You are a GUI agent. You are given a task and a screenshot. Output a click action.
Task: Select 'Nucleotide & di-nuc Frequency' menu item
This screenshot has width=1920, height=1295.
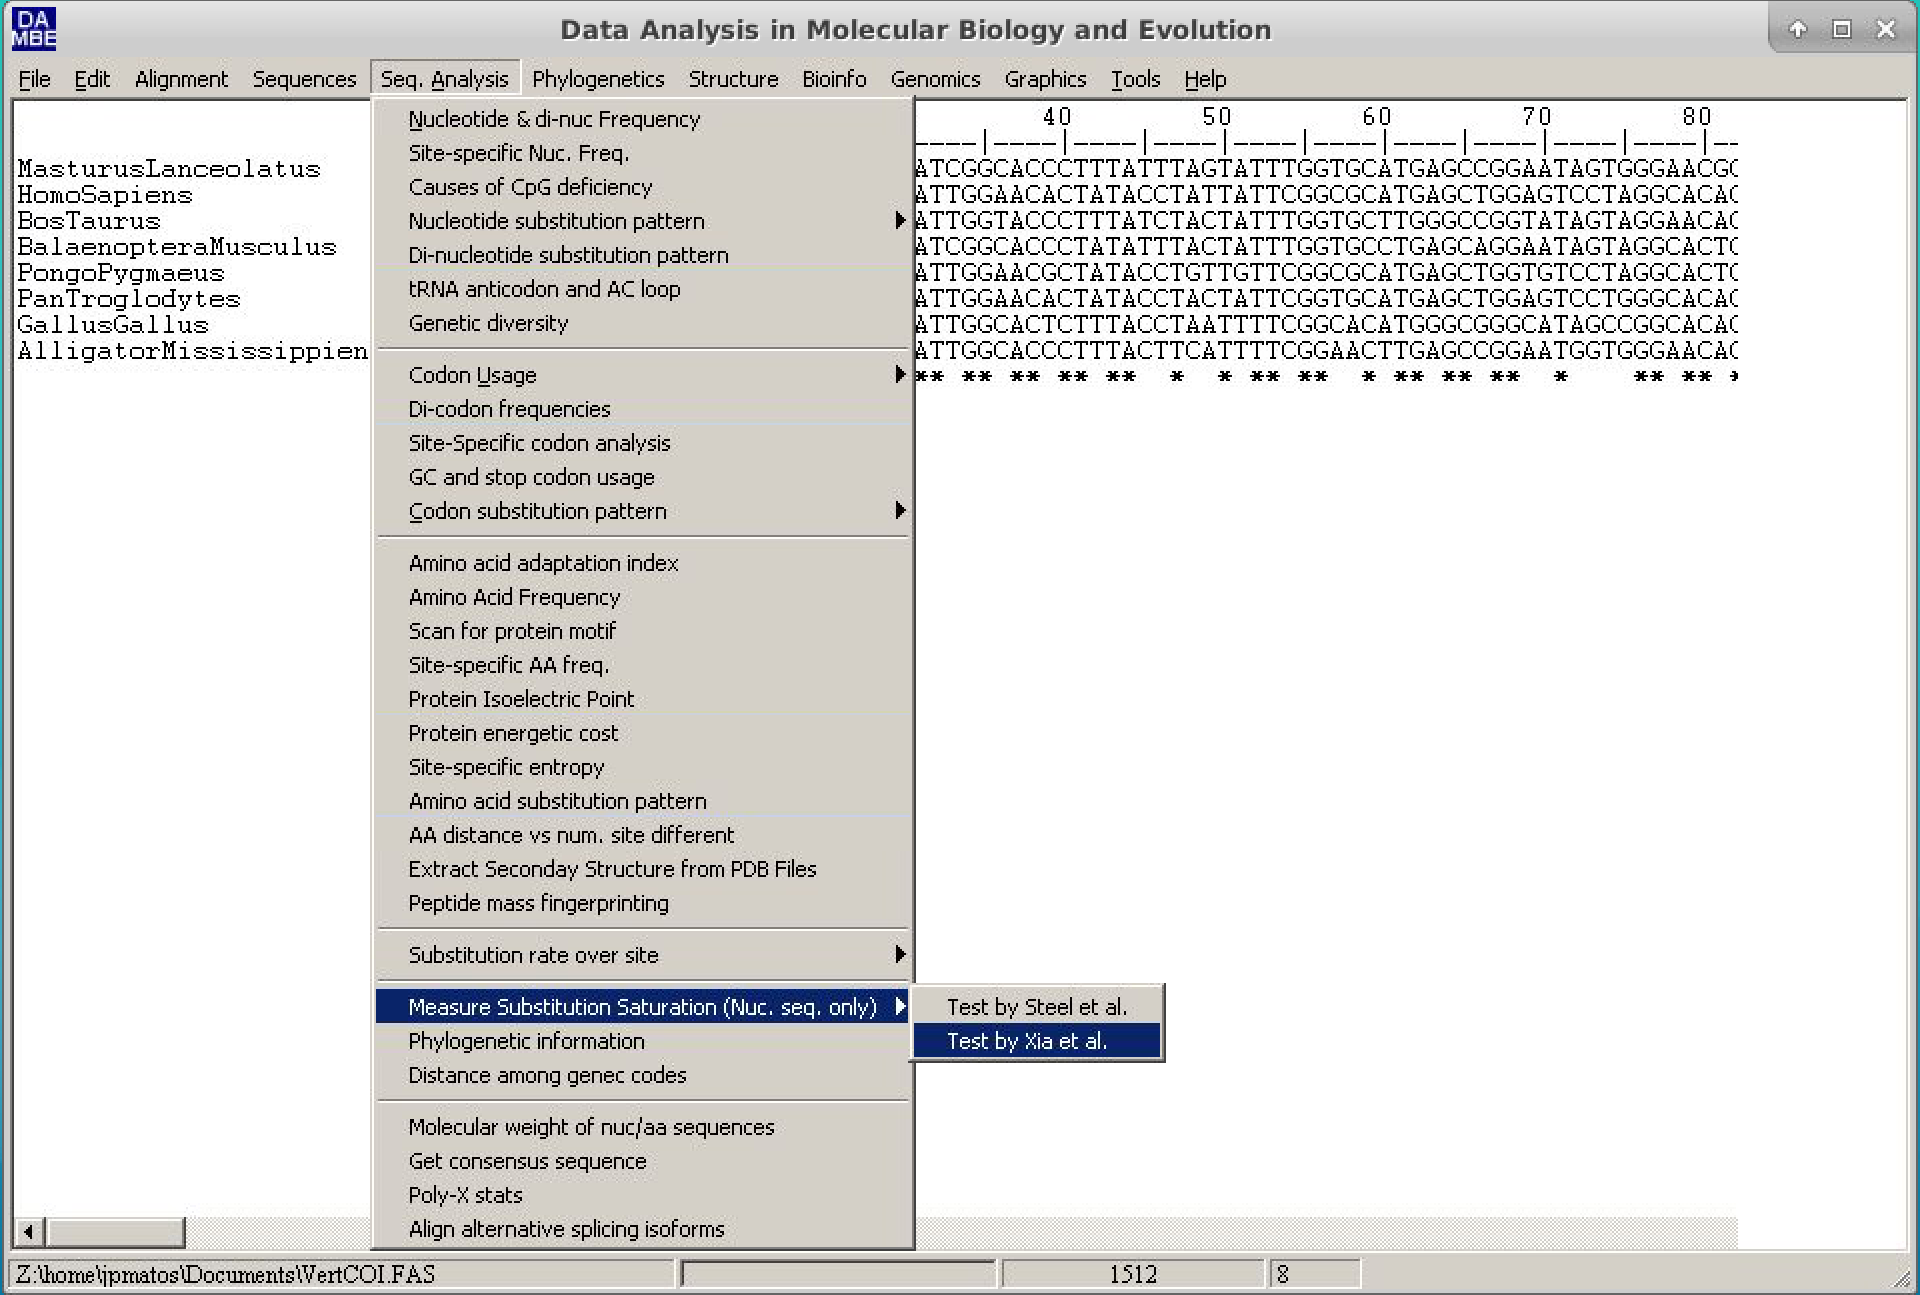click(554, 119)
